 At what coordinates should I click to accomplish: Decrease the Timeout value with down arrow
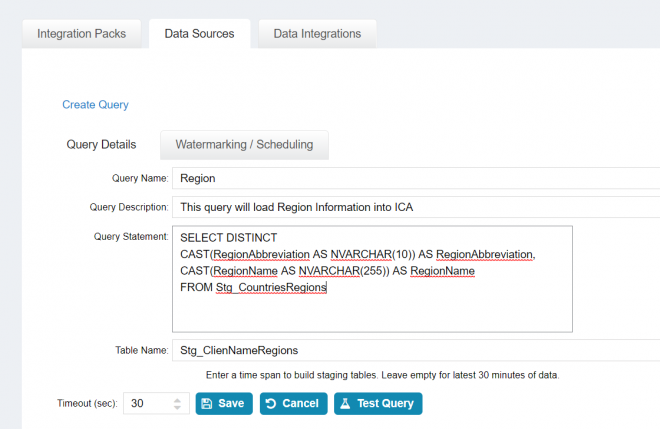[x=178, y=408]
